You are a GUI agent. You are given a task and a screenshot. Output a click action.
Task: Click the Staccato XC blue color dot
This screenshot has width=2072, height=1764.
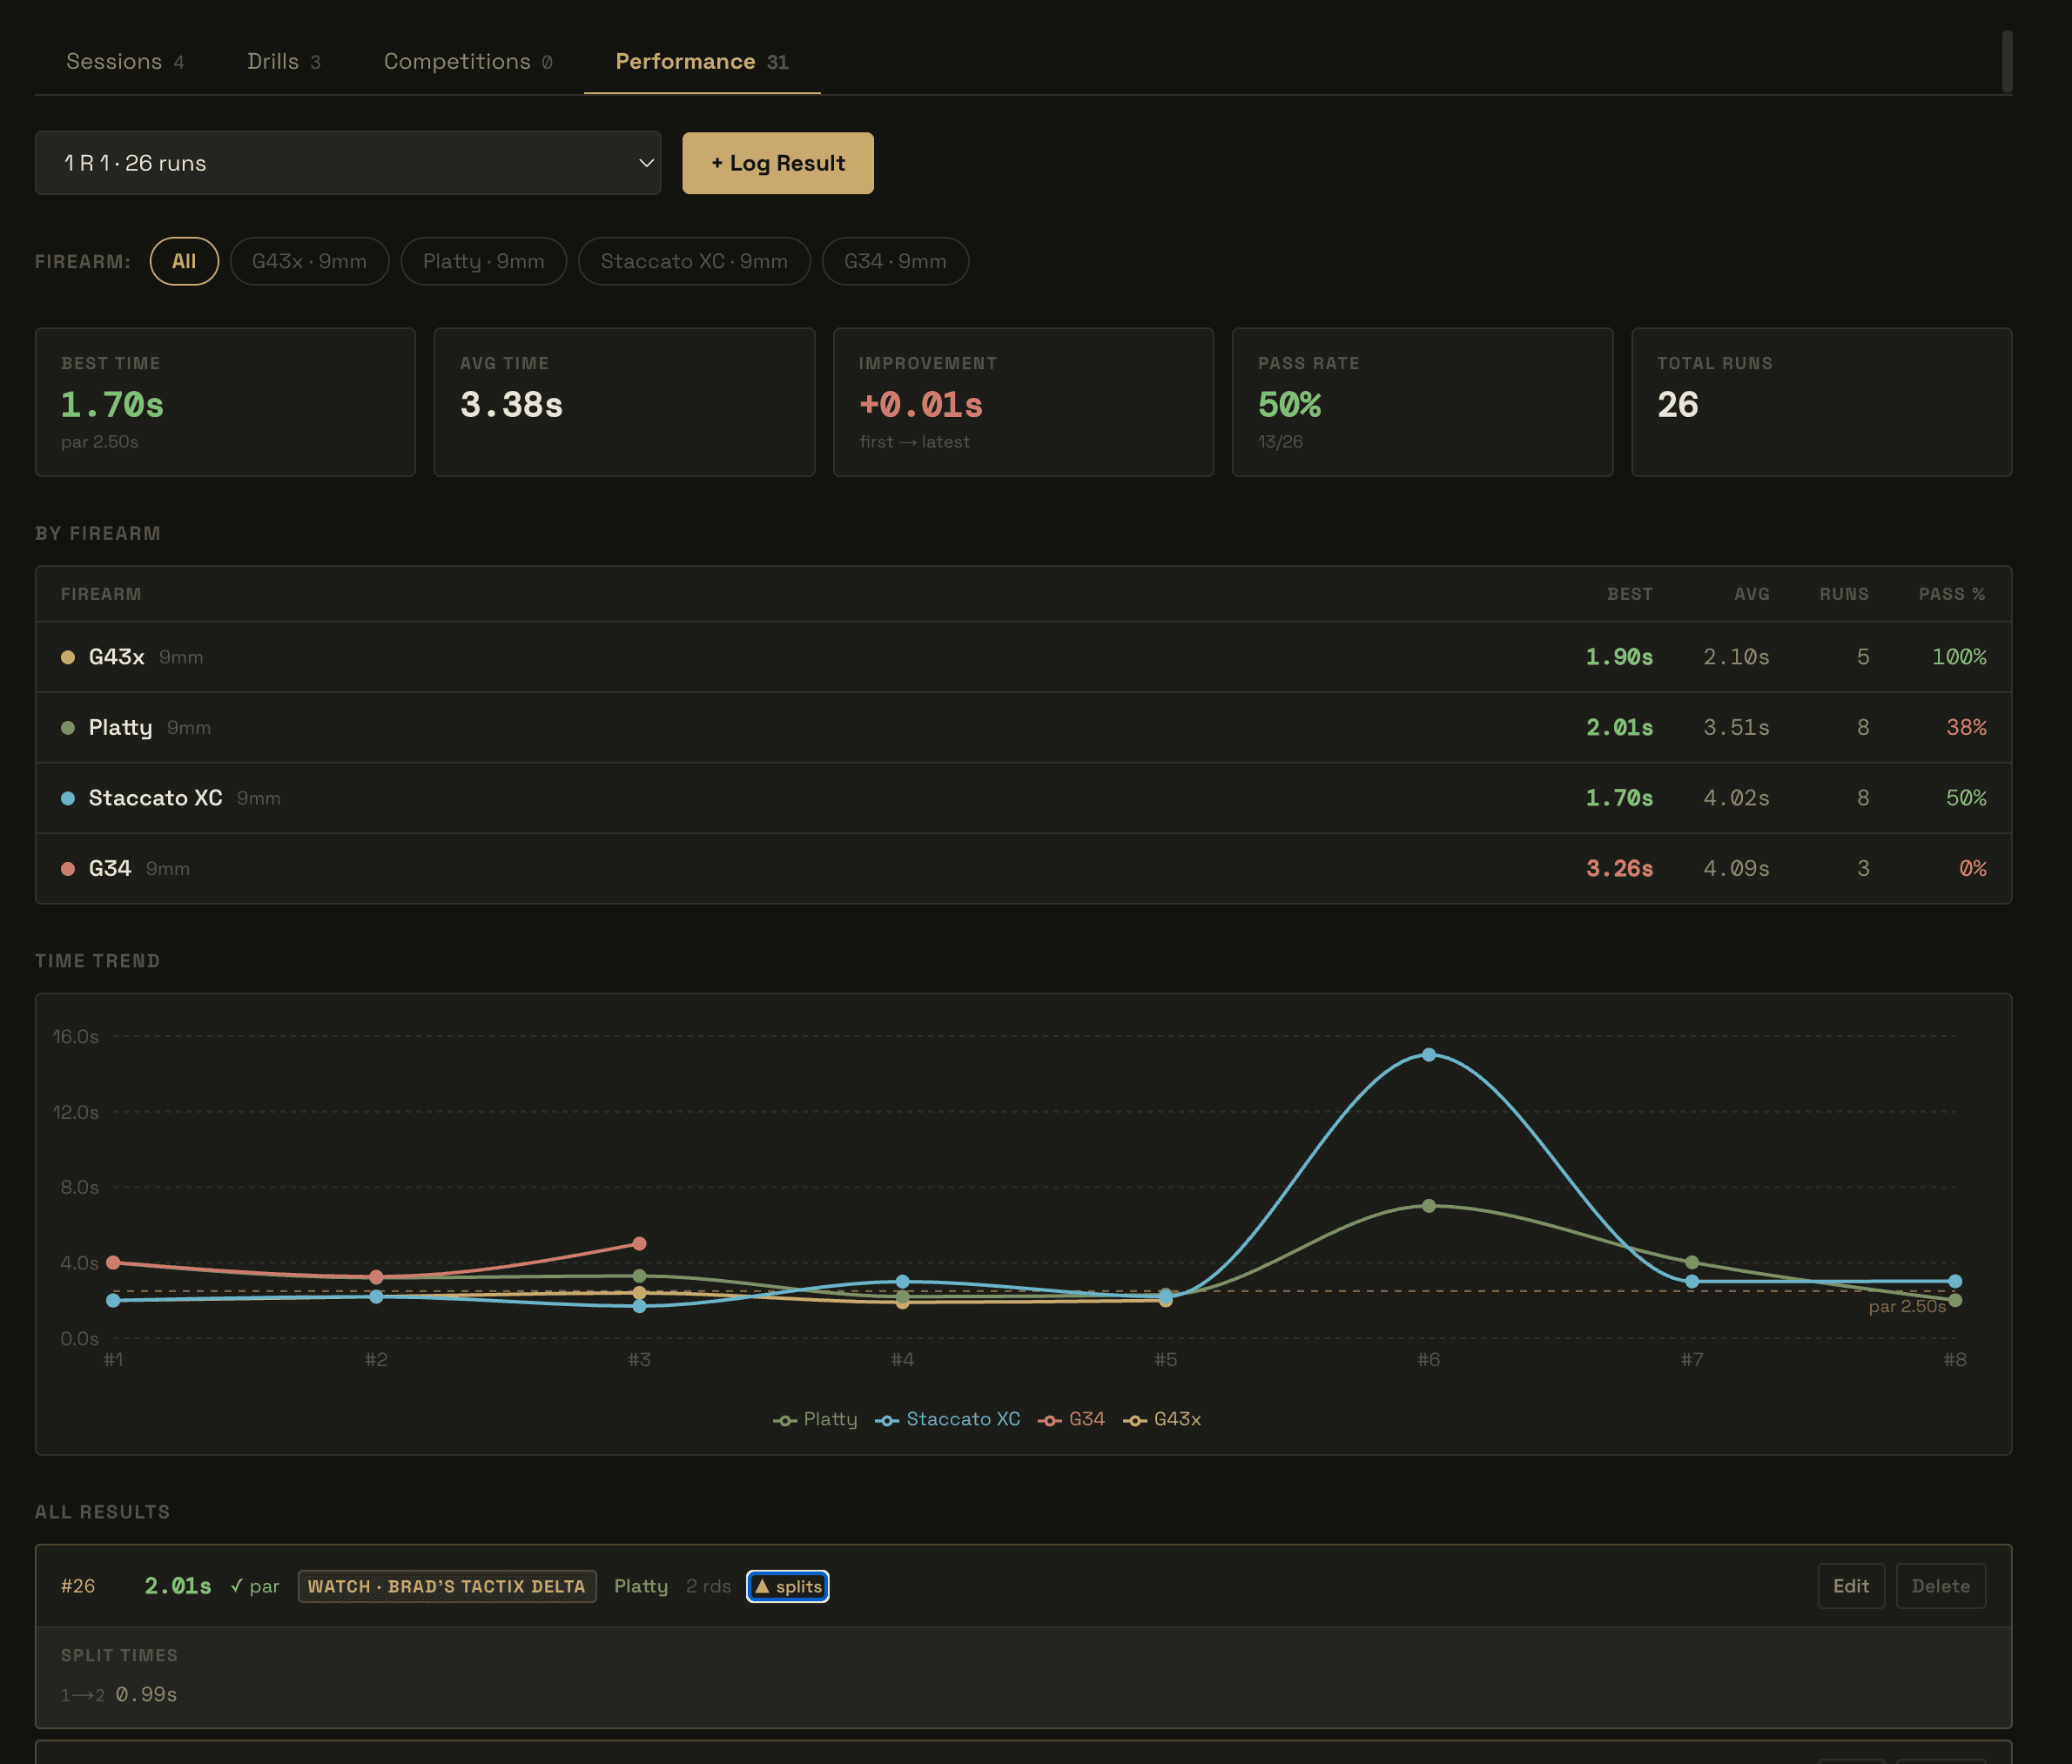[x=68, y=798]
